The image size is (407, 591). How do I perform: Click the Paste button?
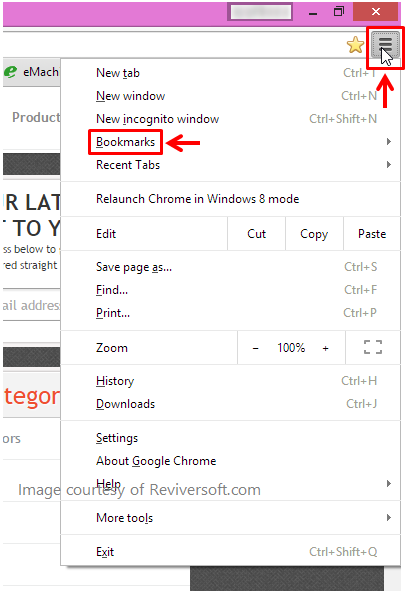point(372,234)
